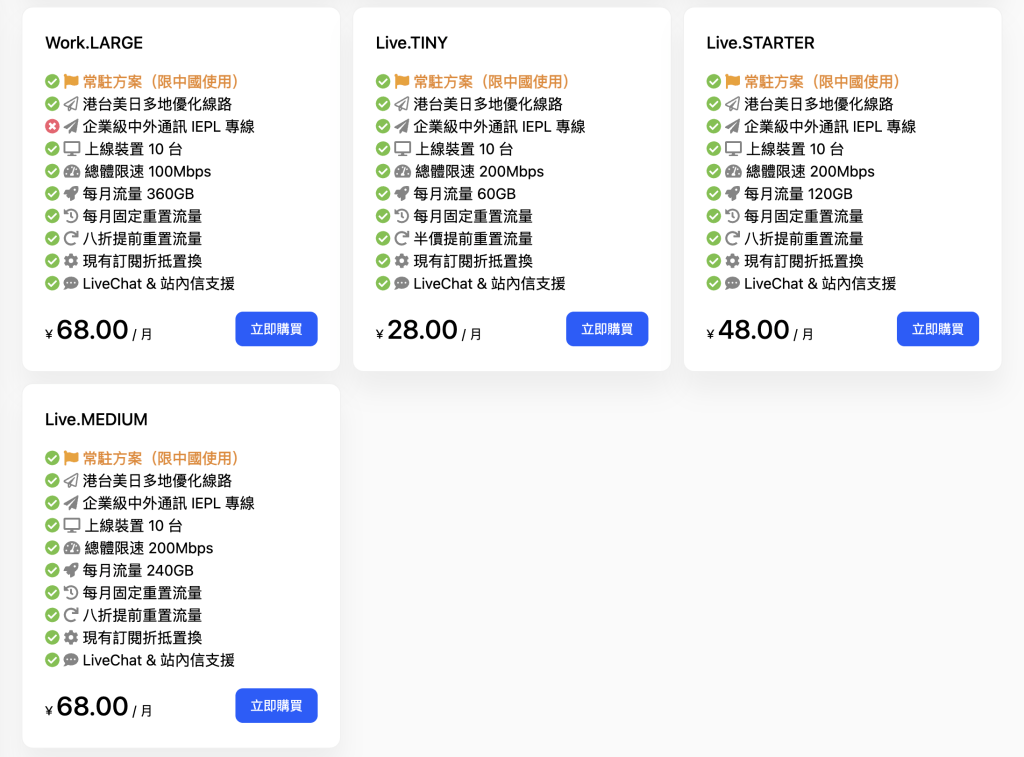Click the history clock icon in Live.STARTER
The width and height of the screenshot is (1024, 757).
tap(732, 216)
